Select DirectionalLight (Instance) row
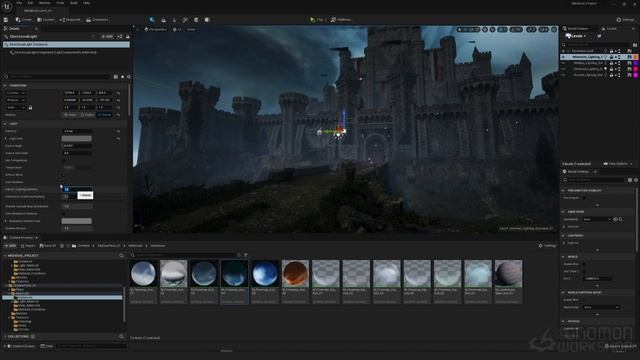Image resolution: width=640 pixels, height=360 pixels. [x=66, y=44]
